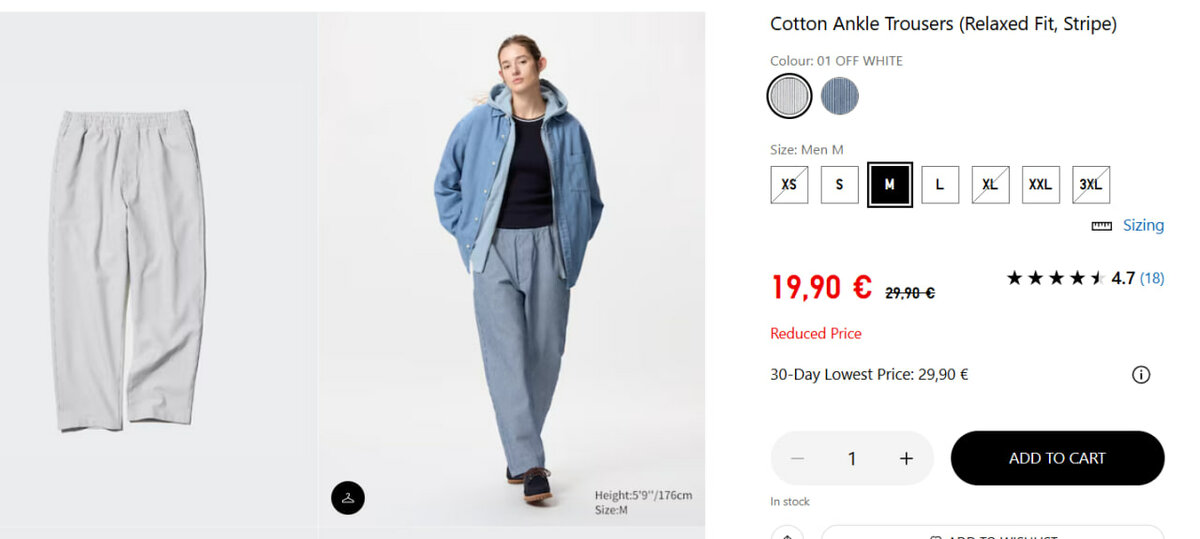Open the hanger styling icon on model photo
Screen dimensions: 1200x539
348,498
